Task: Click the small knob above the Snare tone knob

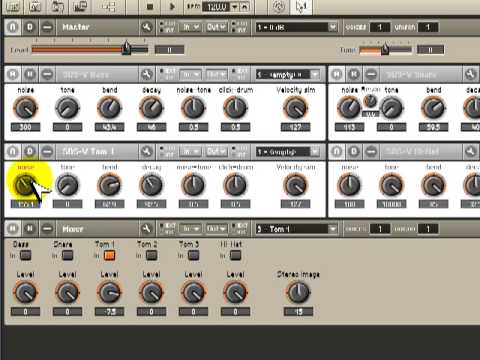Action: point(370,101)
